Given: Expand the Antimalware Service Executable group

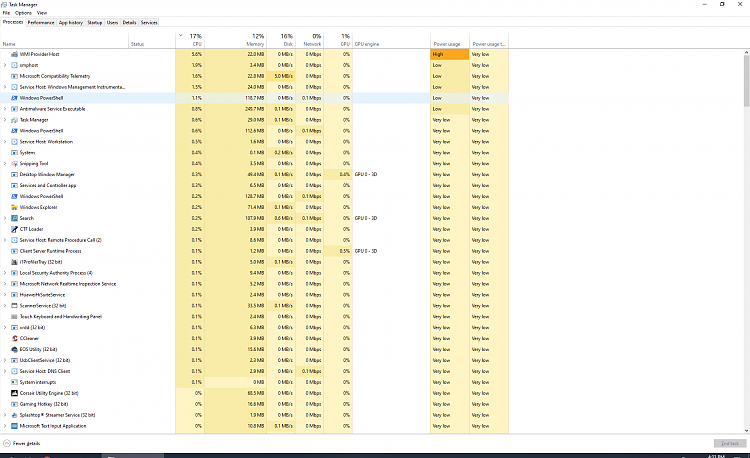Looking at the screenshot, I should pos(5,109).
